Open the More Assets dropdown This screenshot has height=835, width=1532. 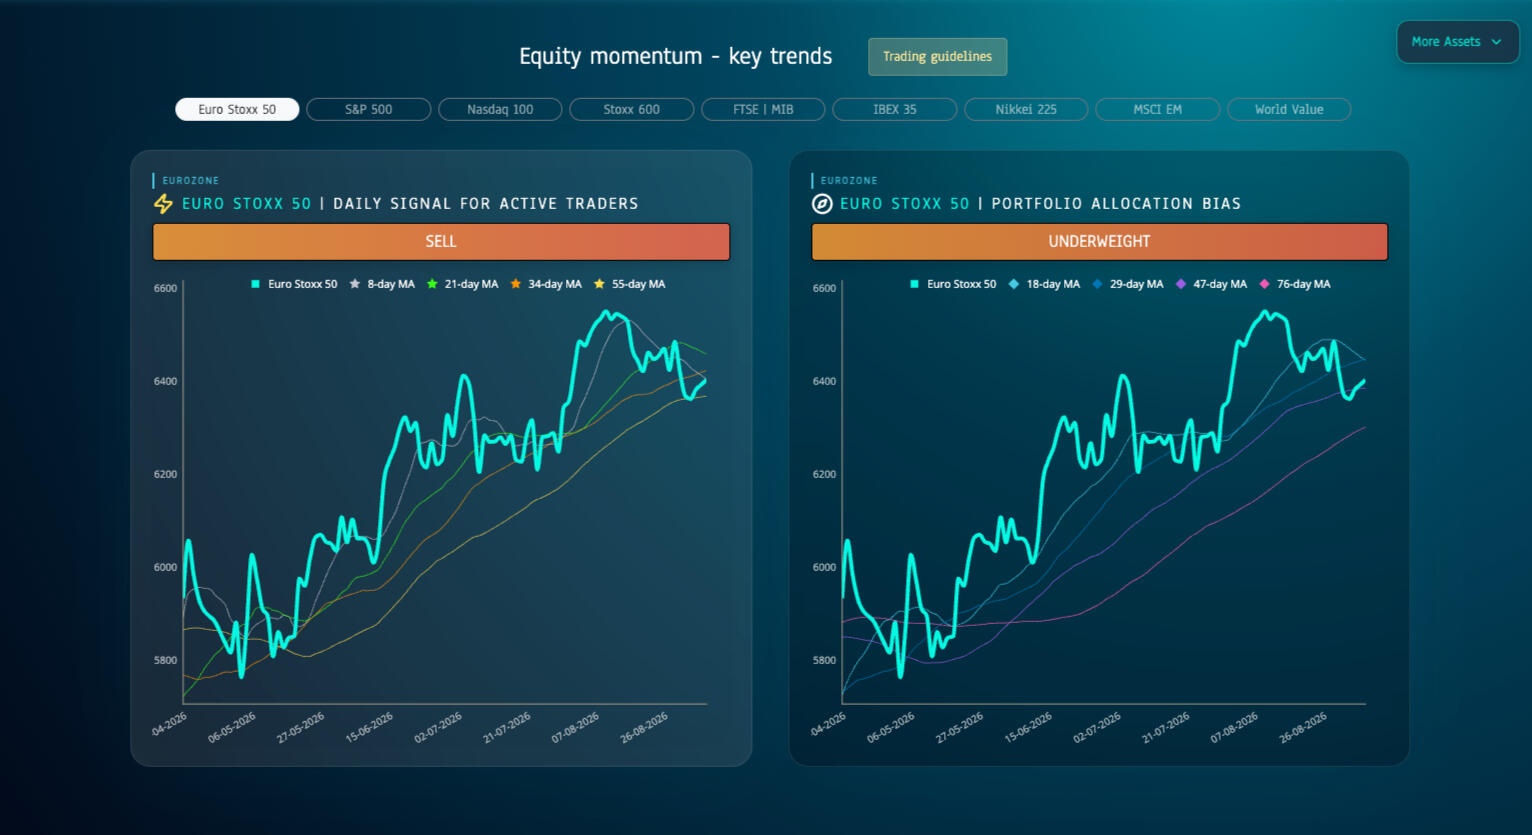tap(1457, 42)
